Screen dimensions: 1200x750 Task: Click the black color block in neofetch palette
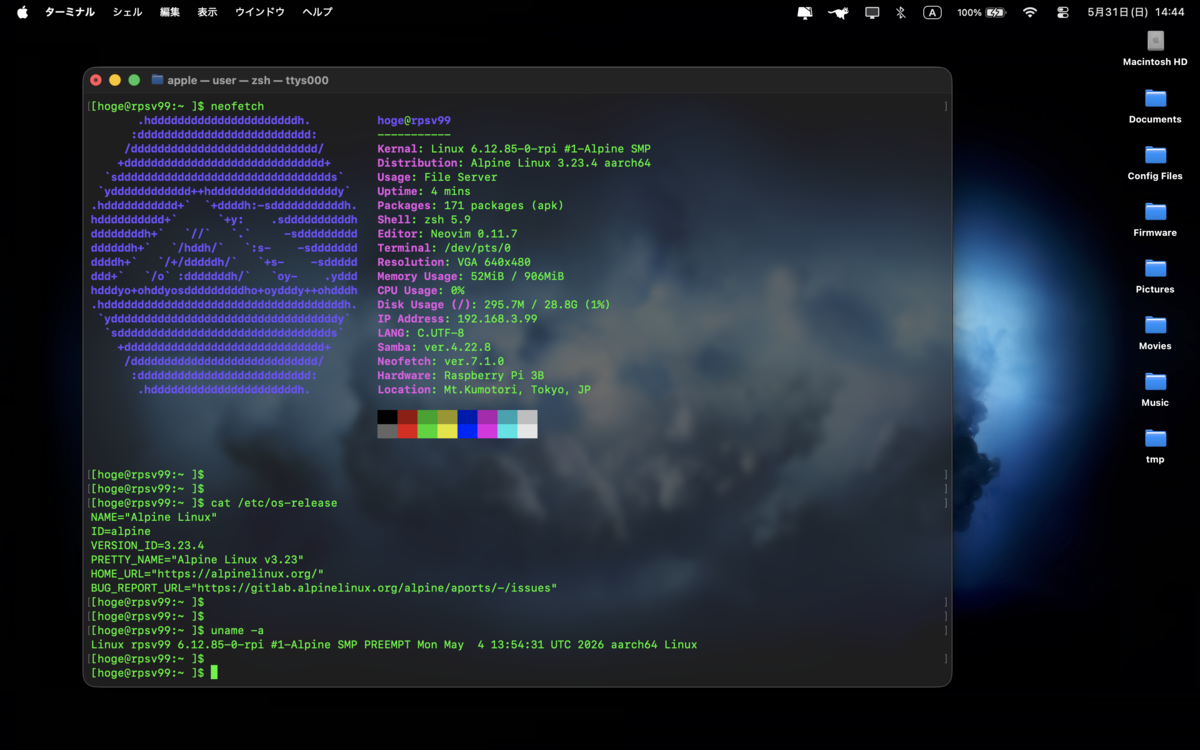click(387, 417)
